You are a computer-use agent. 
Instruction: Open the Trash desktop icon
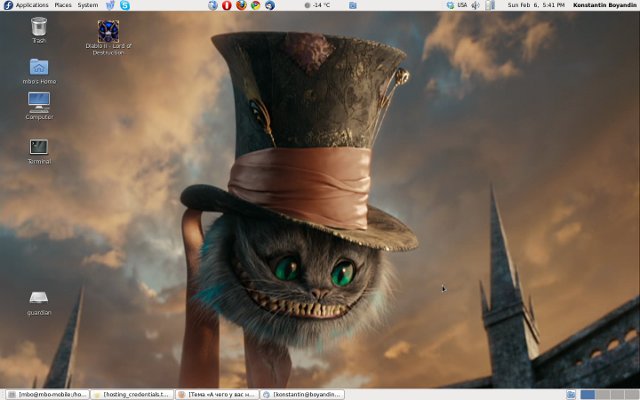click(39, 28)
